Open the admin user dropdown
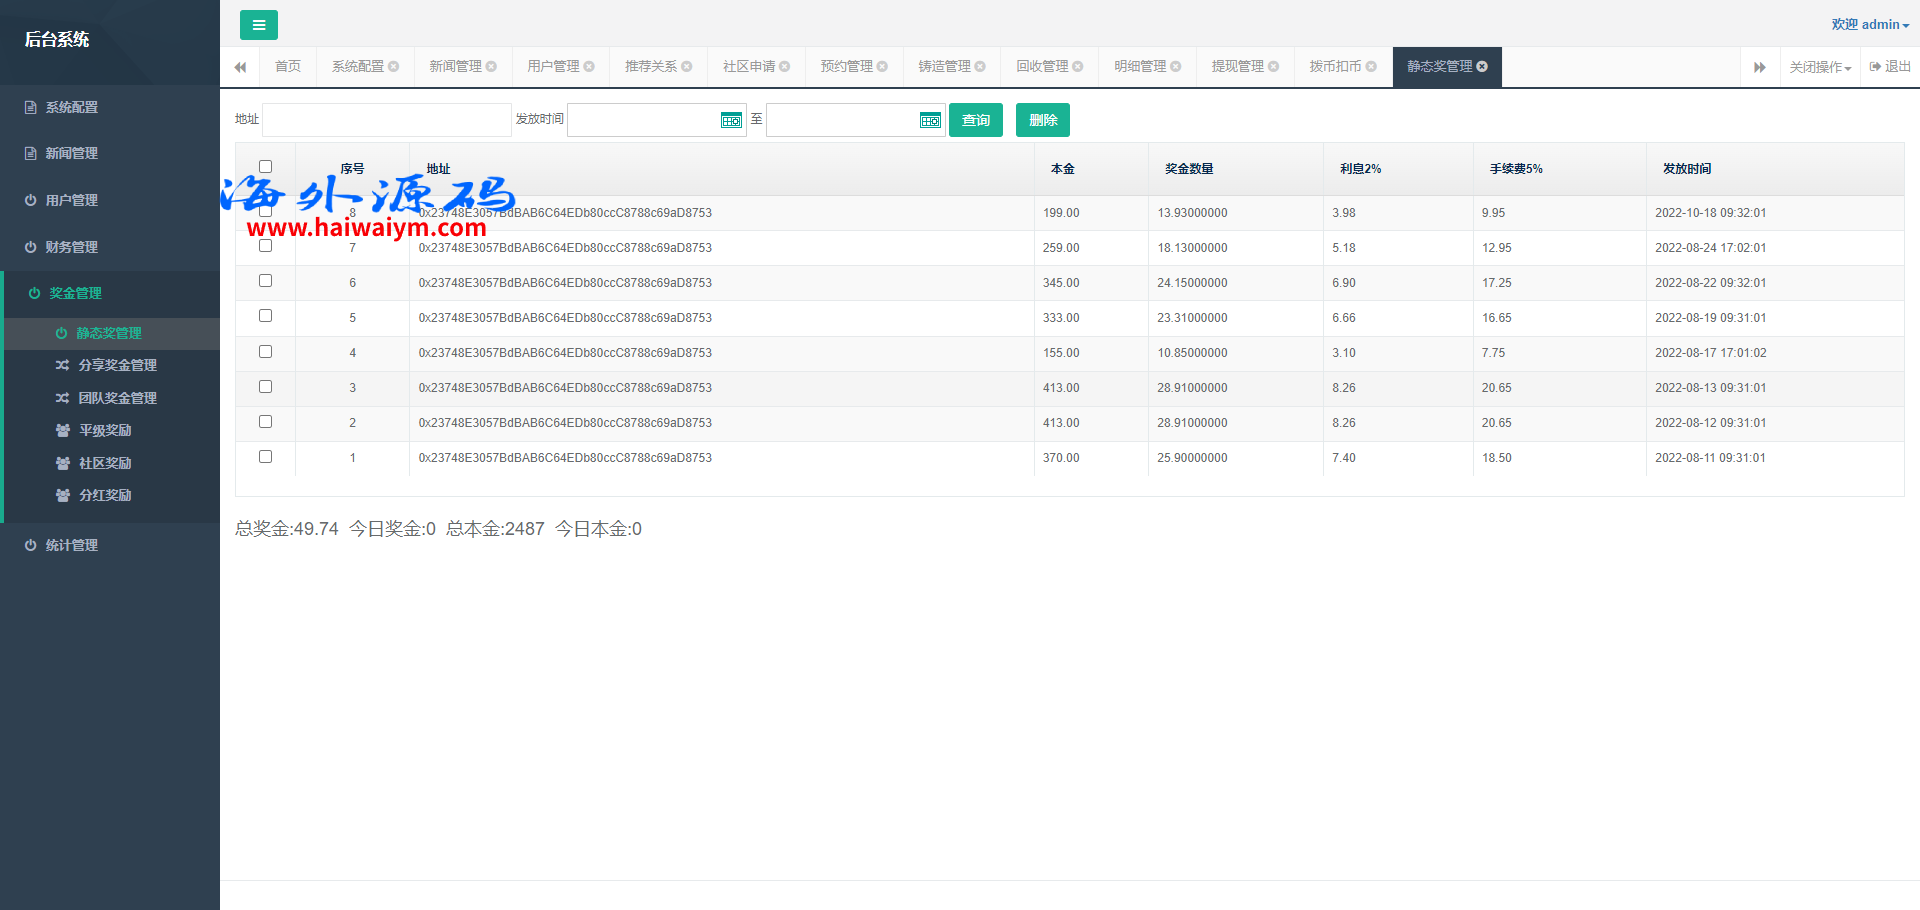This screenshot has height=910, width=1920. coord(1869,25)
